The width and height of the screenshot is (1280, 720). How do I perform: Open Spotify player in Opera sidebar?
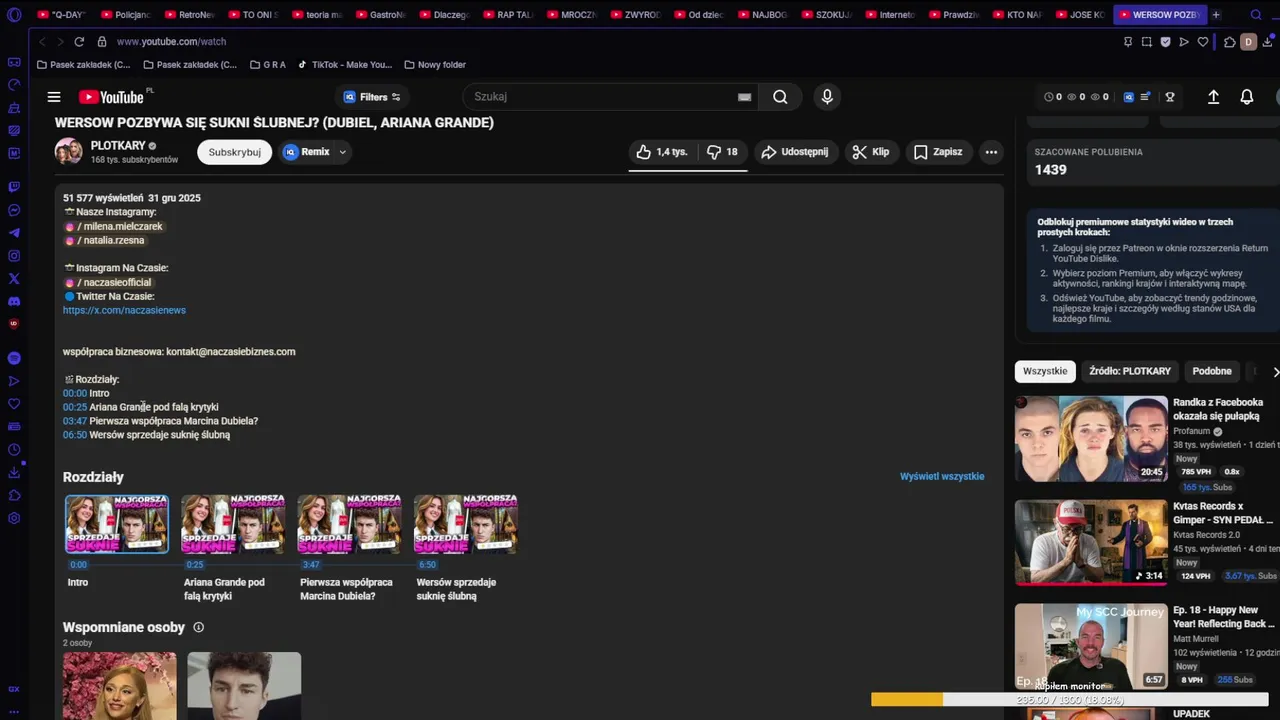[14, 358]
